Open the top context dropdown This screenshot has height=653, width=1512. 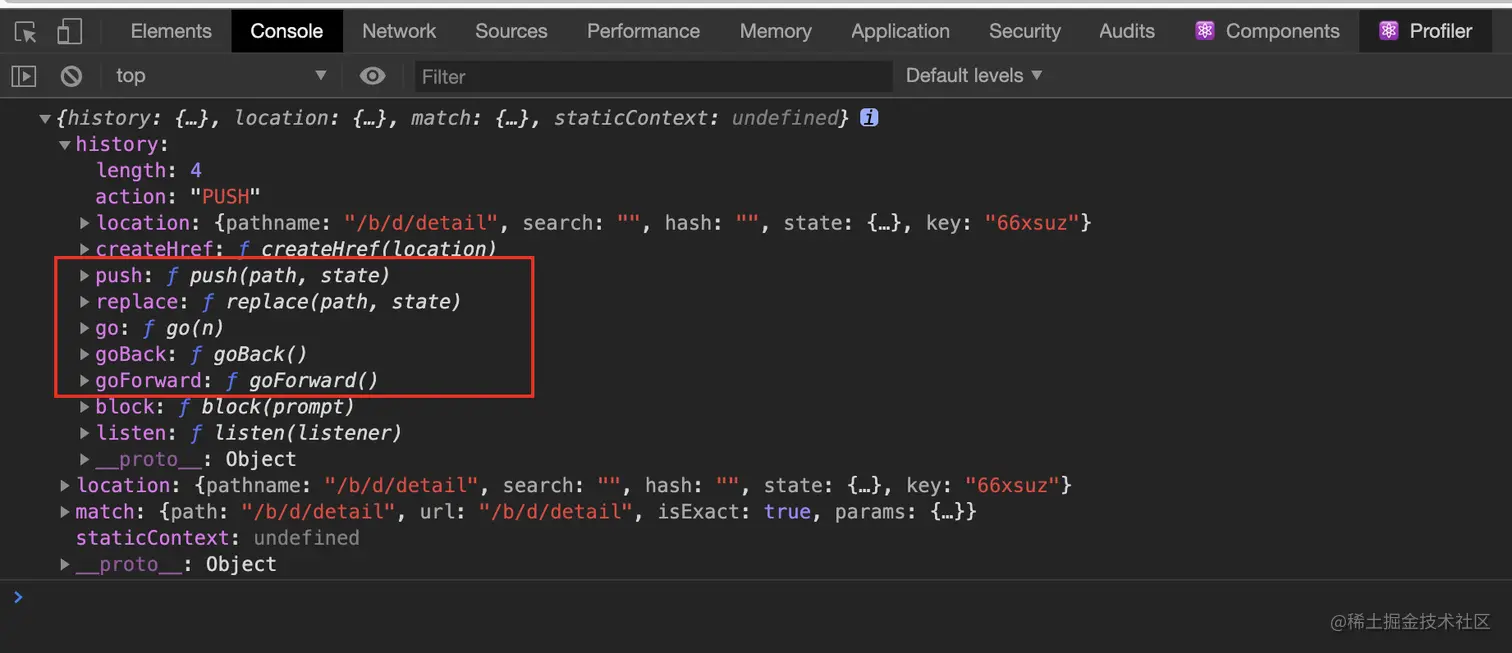pyautogui.click(x=220, y=76)
